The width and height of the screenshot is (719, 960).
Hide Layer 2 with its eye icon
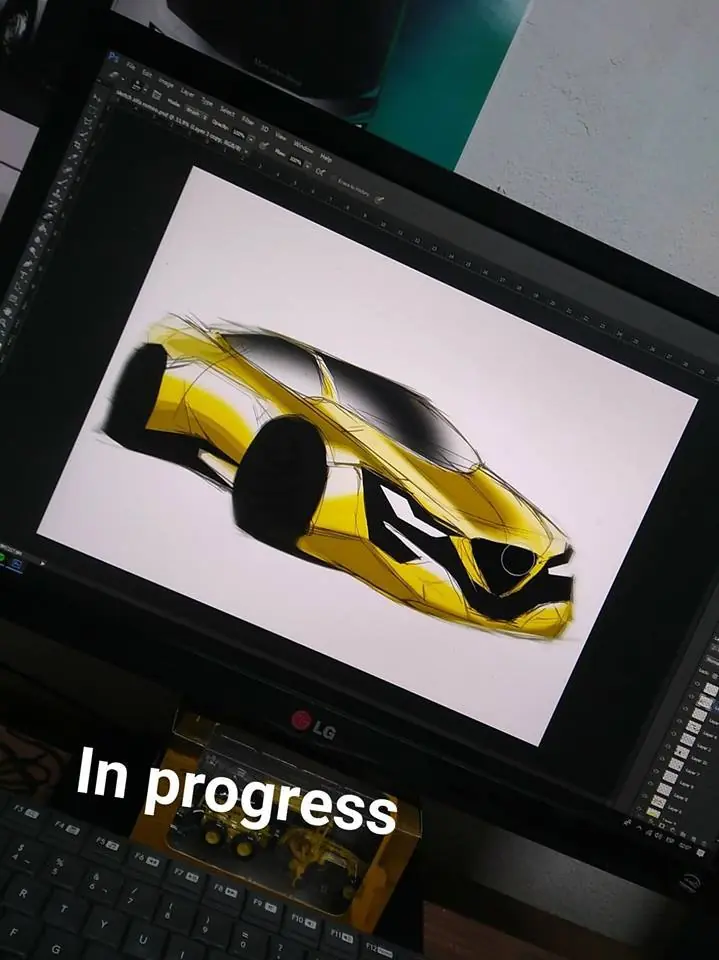click(x=673, y=733)
